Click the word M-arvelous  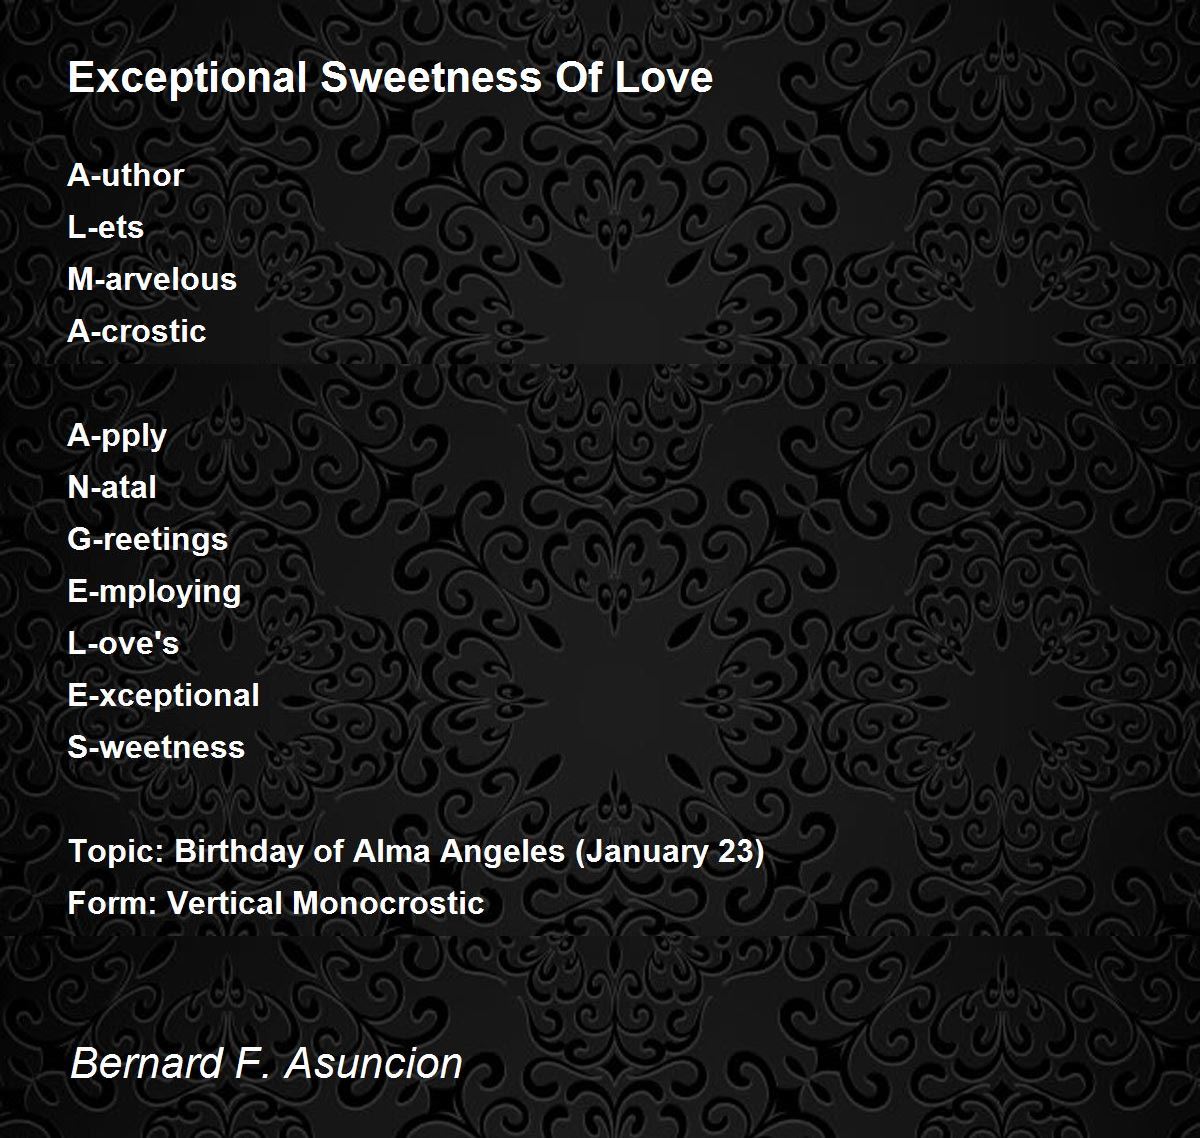click(152, 279)
